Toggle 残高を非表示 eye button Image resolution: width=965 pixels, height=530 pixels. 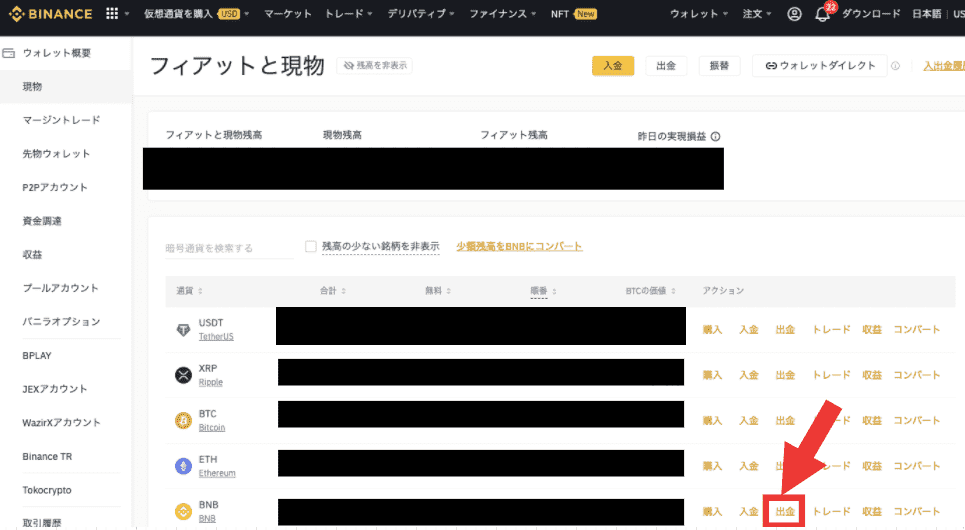click(374, 65)
